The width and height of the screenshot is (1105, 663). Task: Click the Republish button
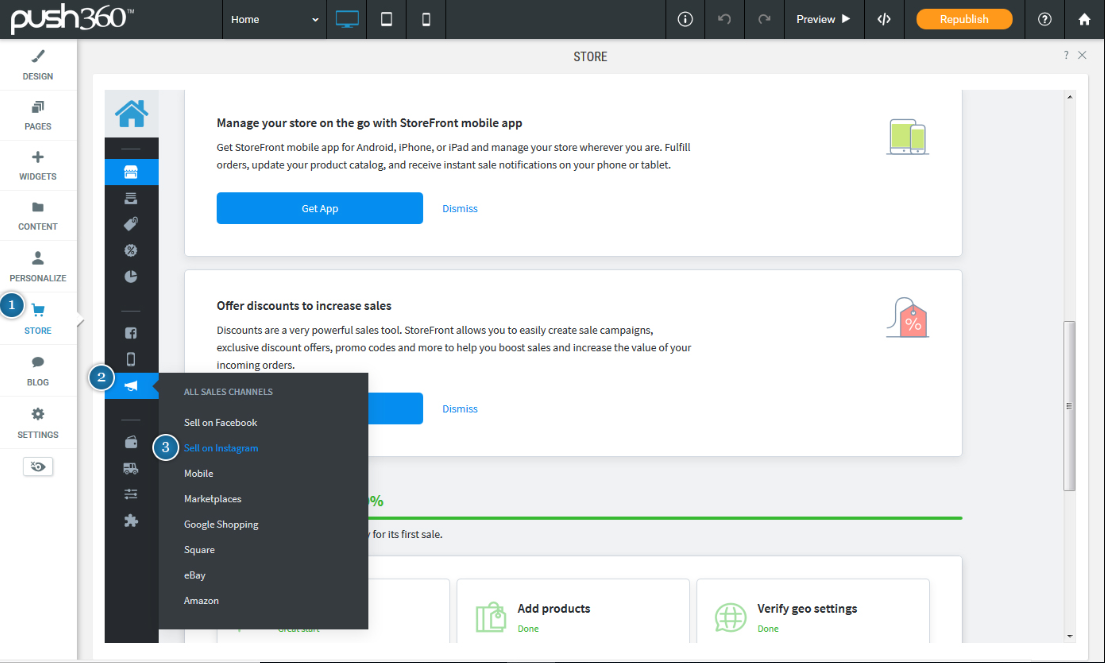tap(964, 19)
